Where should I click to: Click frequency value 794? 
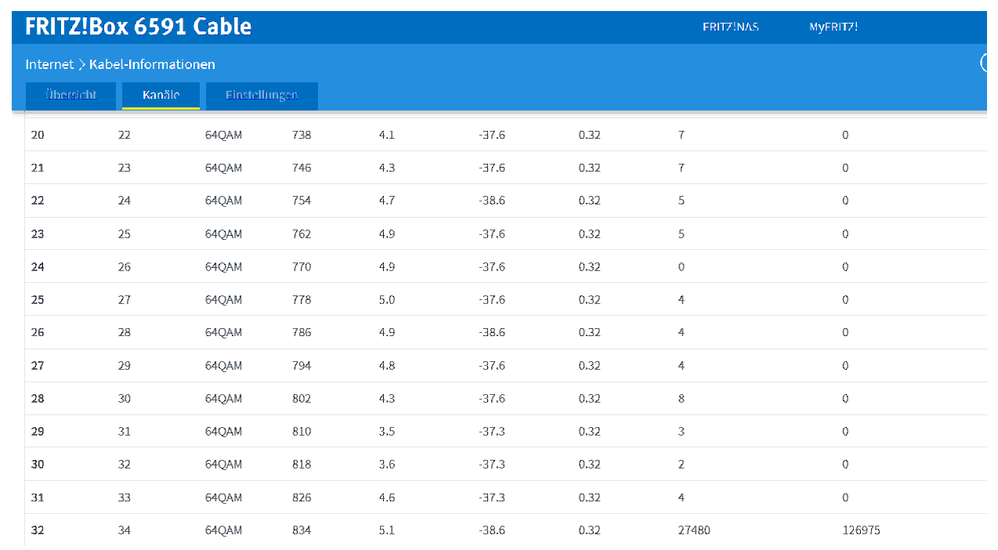coord(302,366)
